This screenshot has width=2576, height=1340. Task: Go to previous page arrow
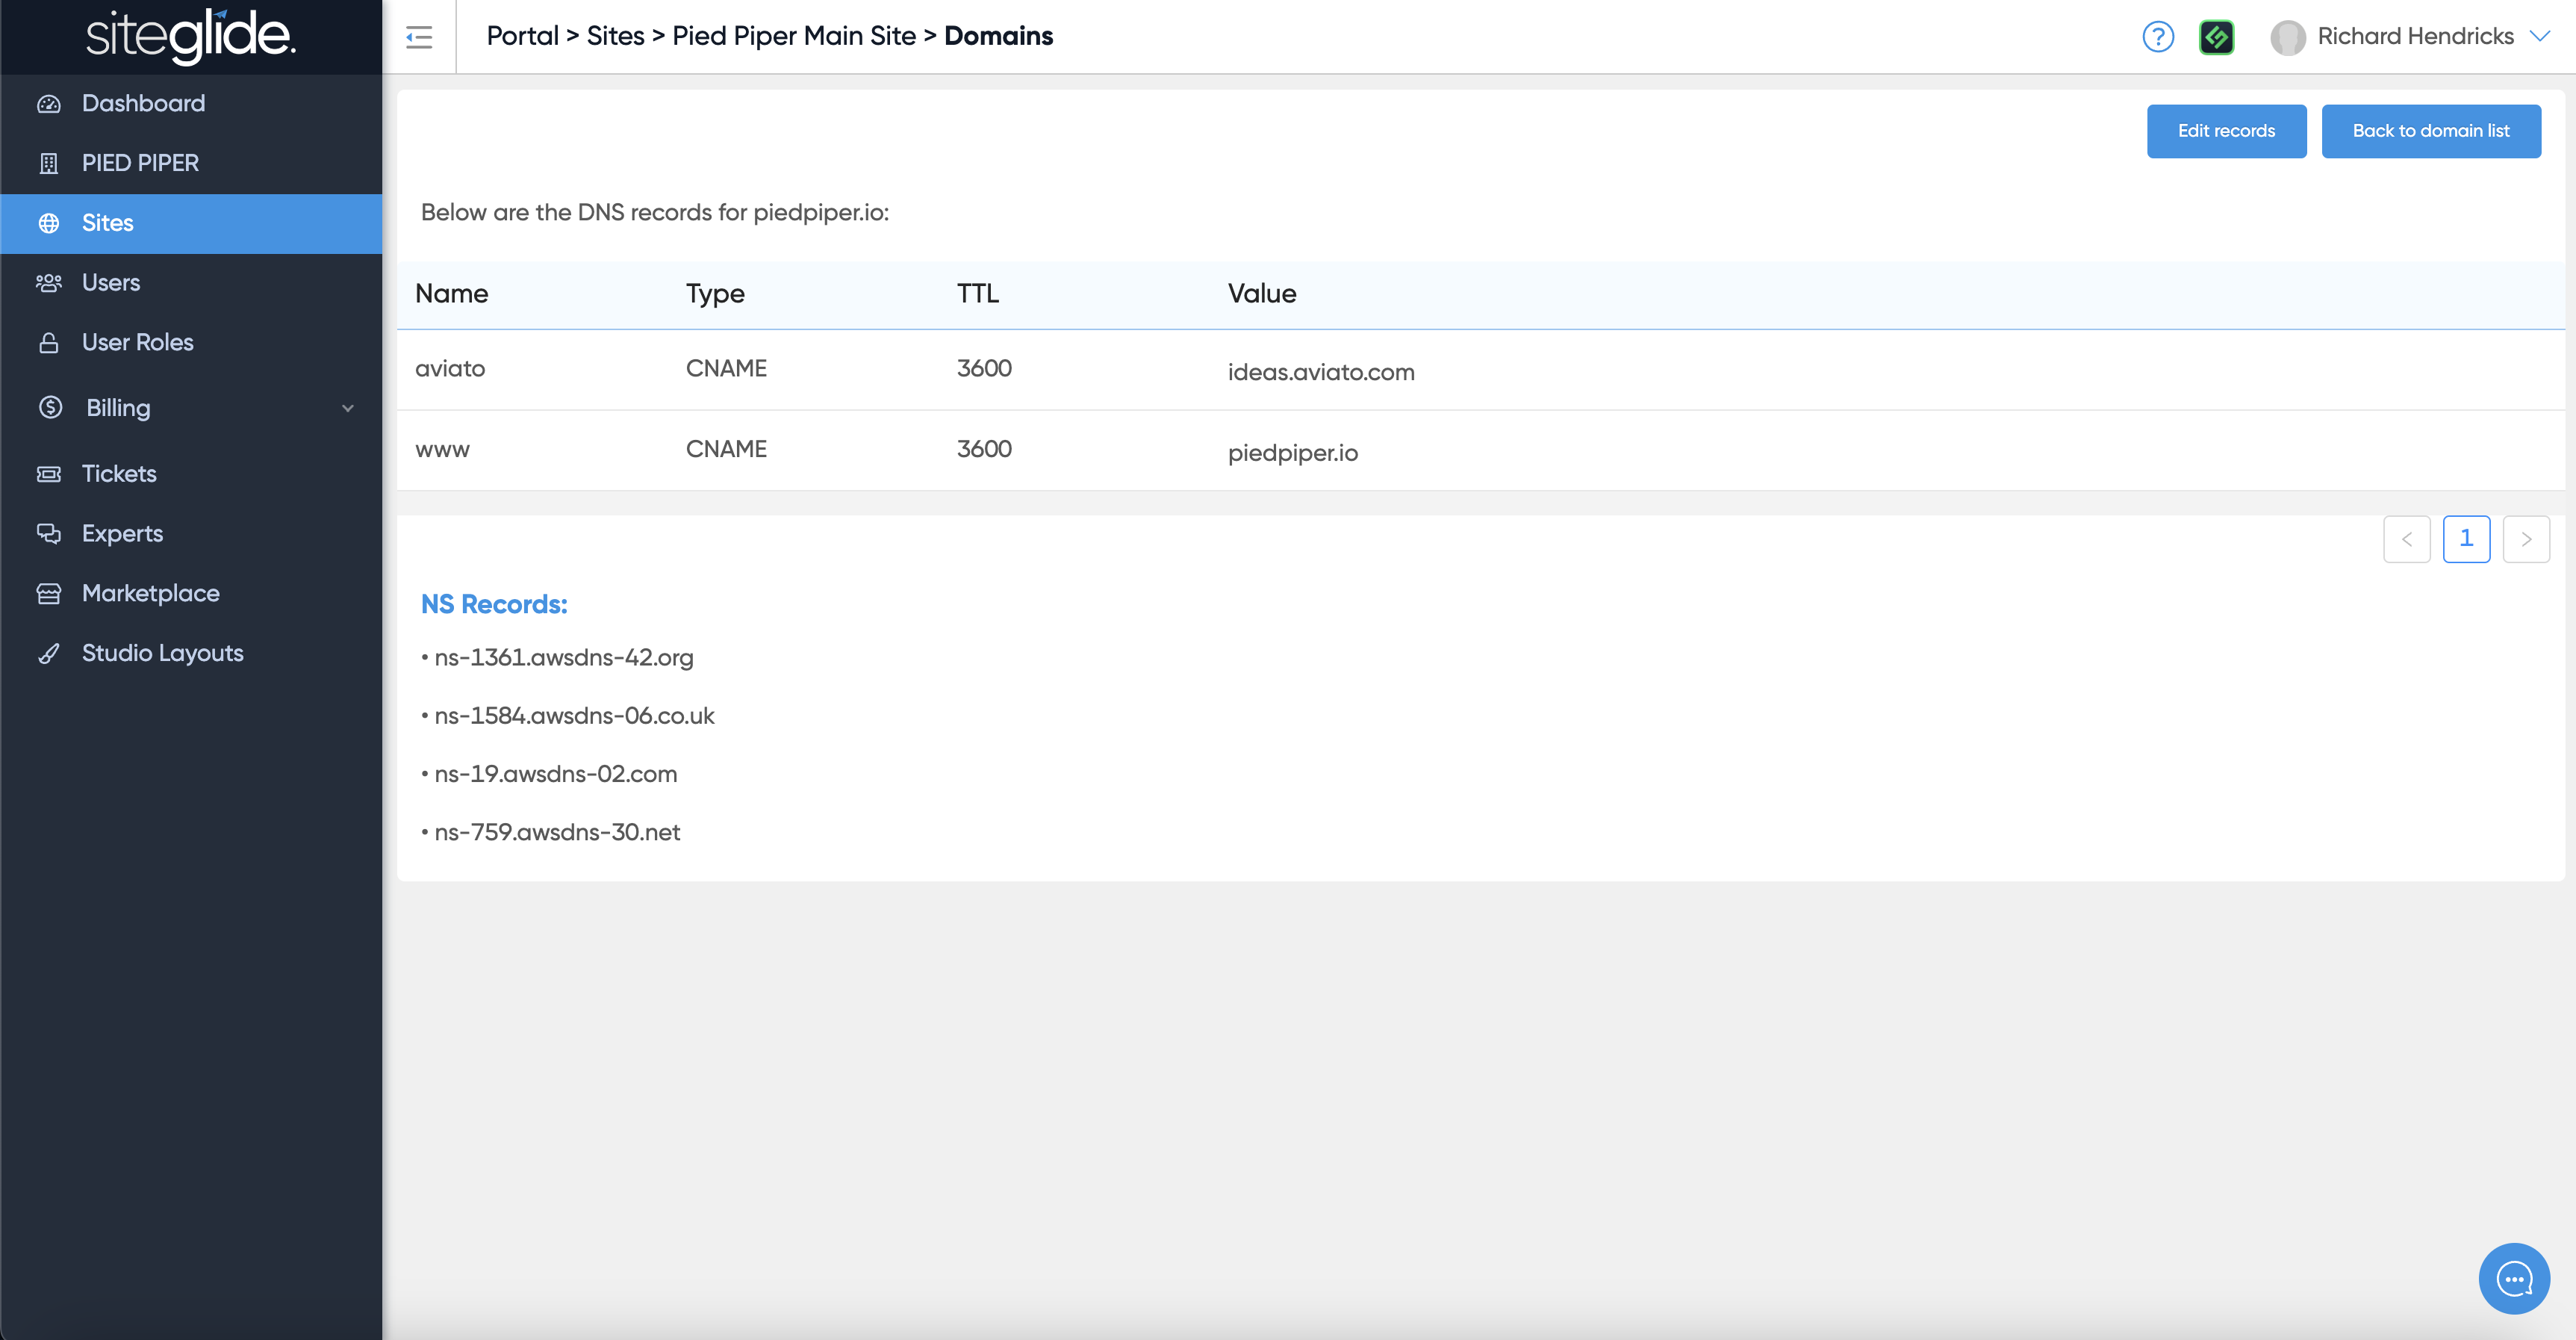coord(2406,539)
